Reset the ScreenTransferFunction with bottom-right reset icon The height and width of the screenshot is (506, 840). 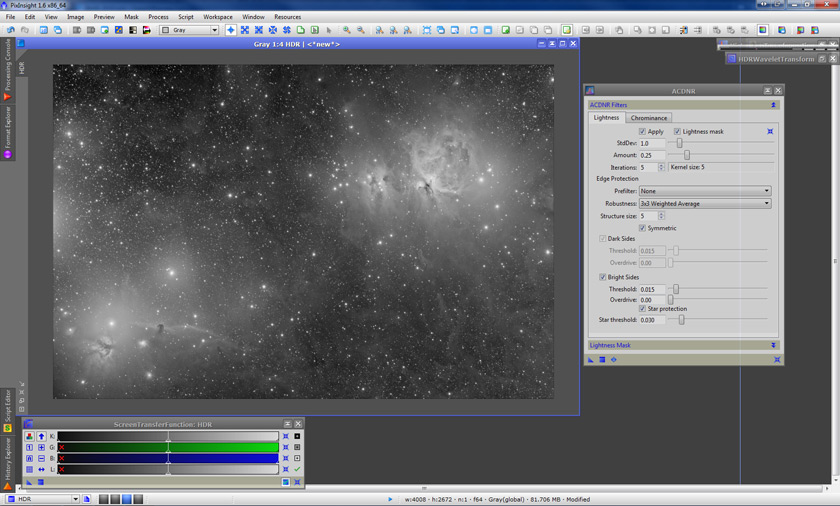pyautogui.click(x=297, y=482)
